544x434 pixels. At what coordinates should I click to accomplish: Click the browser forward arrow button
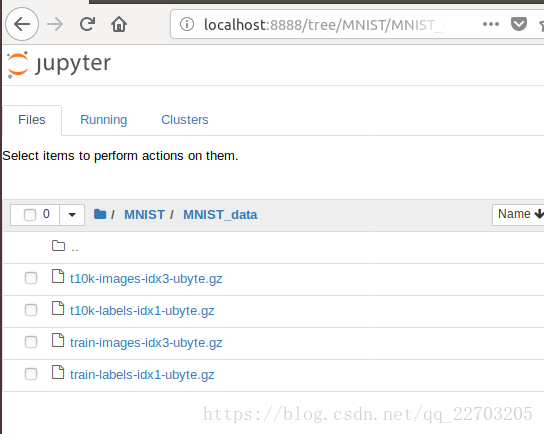55,24
